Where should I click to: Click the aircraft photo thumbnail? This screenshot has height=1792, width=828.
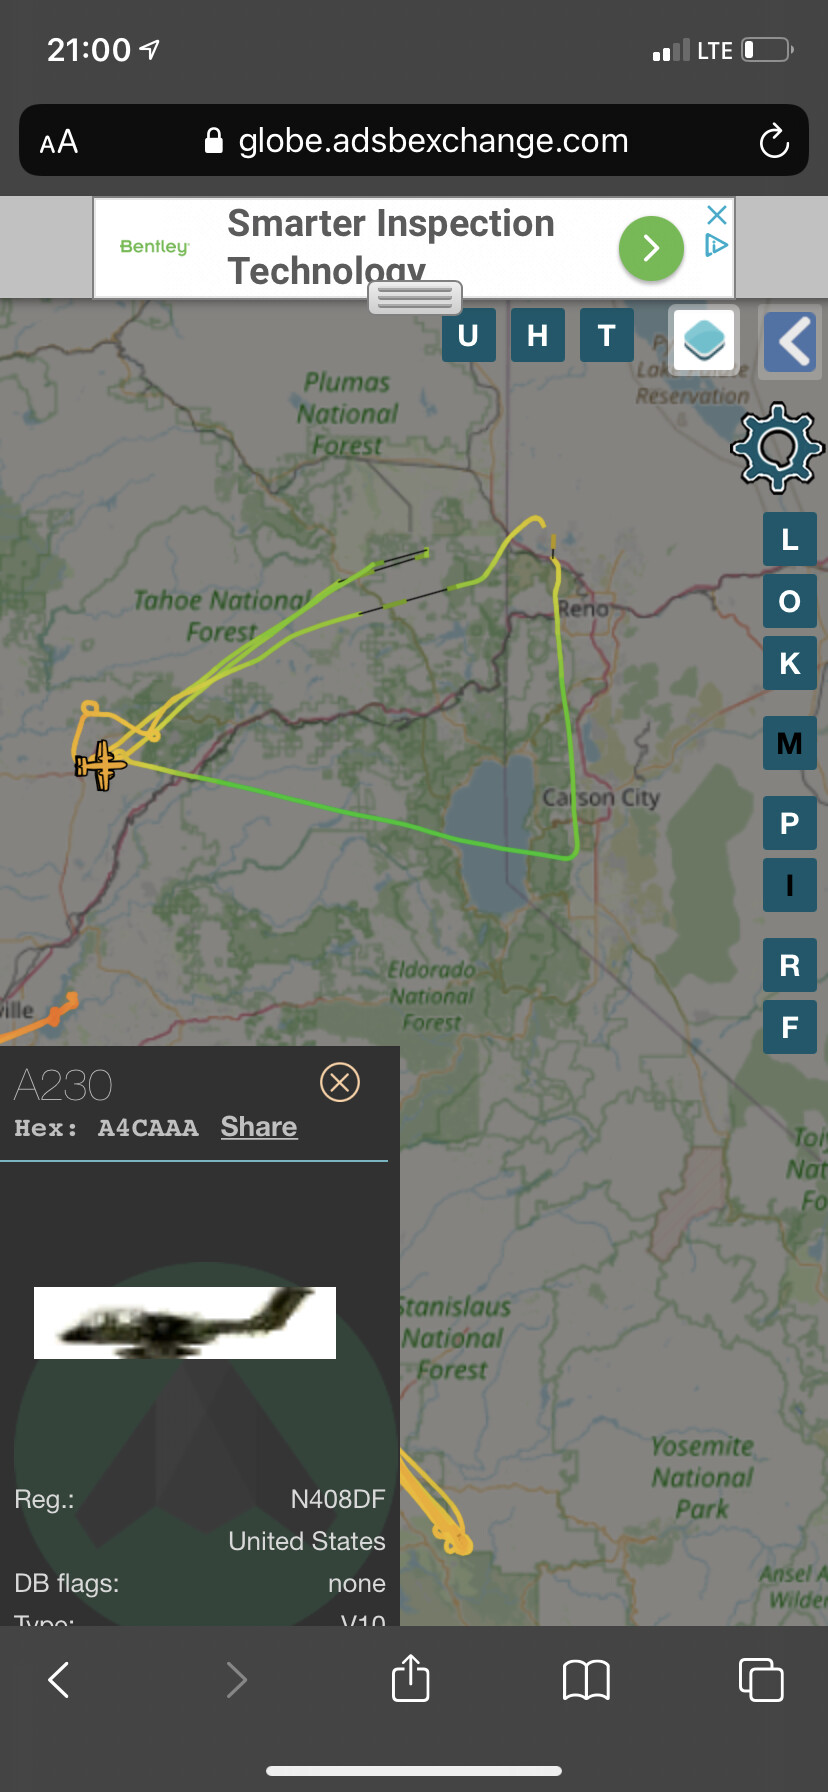click(185, 1322)
